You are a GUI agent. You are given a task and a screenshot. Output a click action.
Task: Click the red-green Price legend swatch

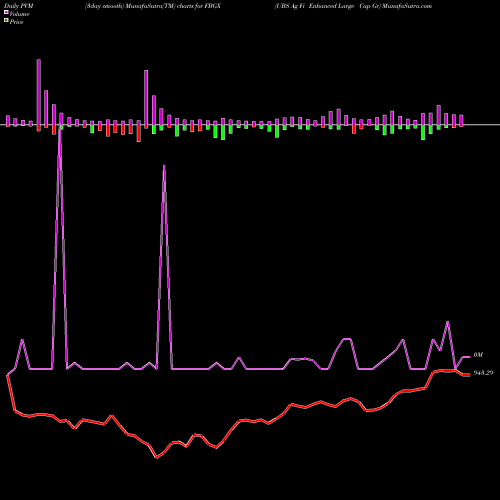click(6, 21)
